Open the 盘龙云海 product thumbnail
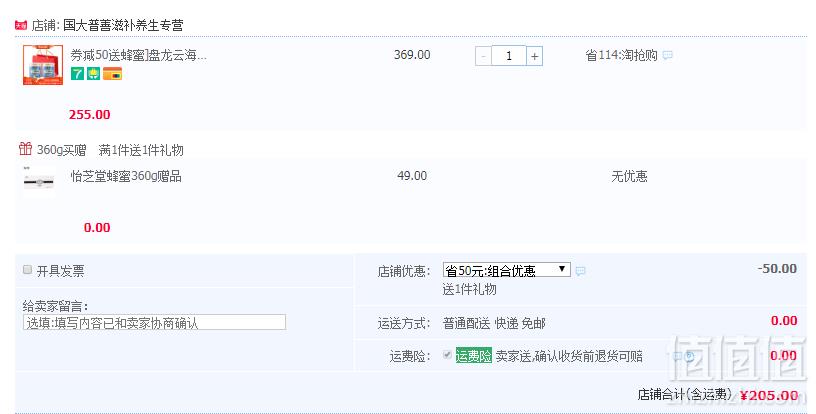This screenshot has height=414, width=816. pyautogui.click(x=43, y=64)
